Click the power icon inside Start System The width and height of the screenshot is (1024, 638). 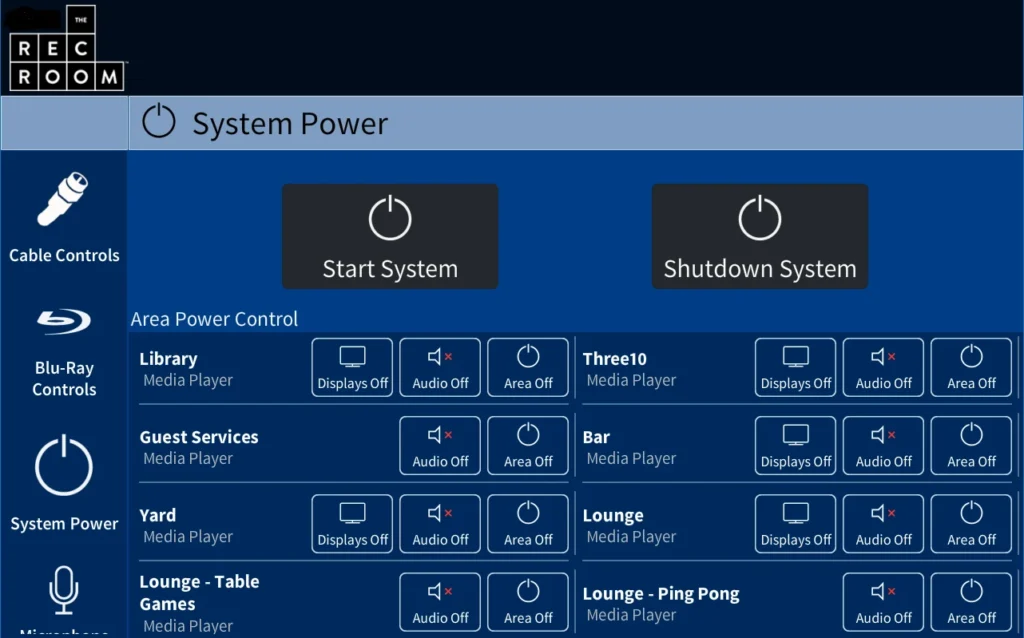(x=390, y=218)
